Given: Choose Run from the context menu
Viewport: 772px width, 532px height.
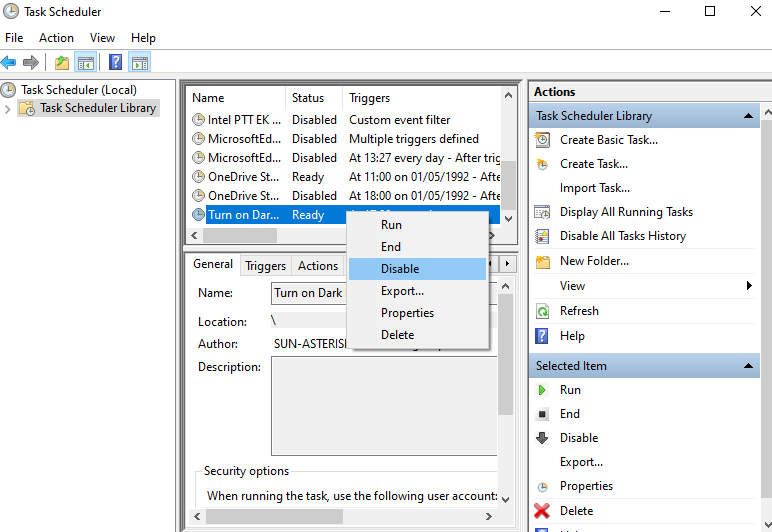Looking at the screenshot, I should (x=418, y=225).
